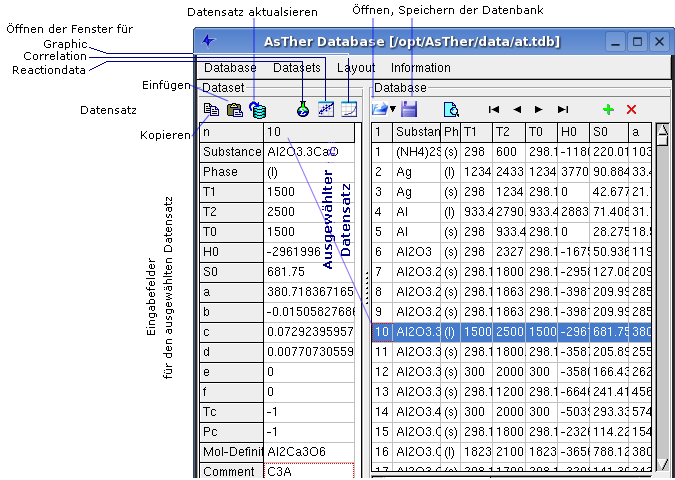Click the update dataset icon
Screen dimensions: 675x480
258,110
